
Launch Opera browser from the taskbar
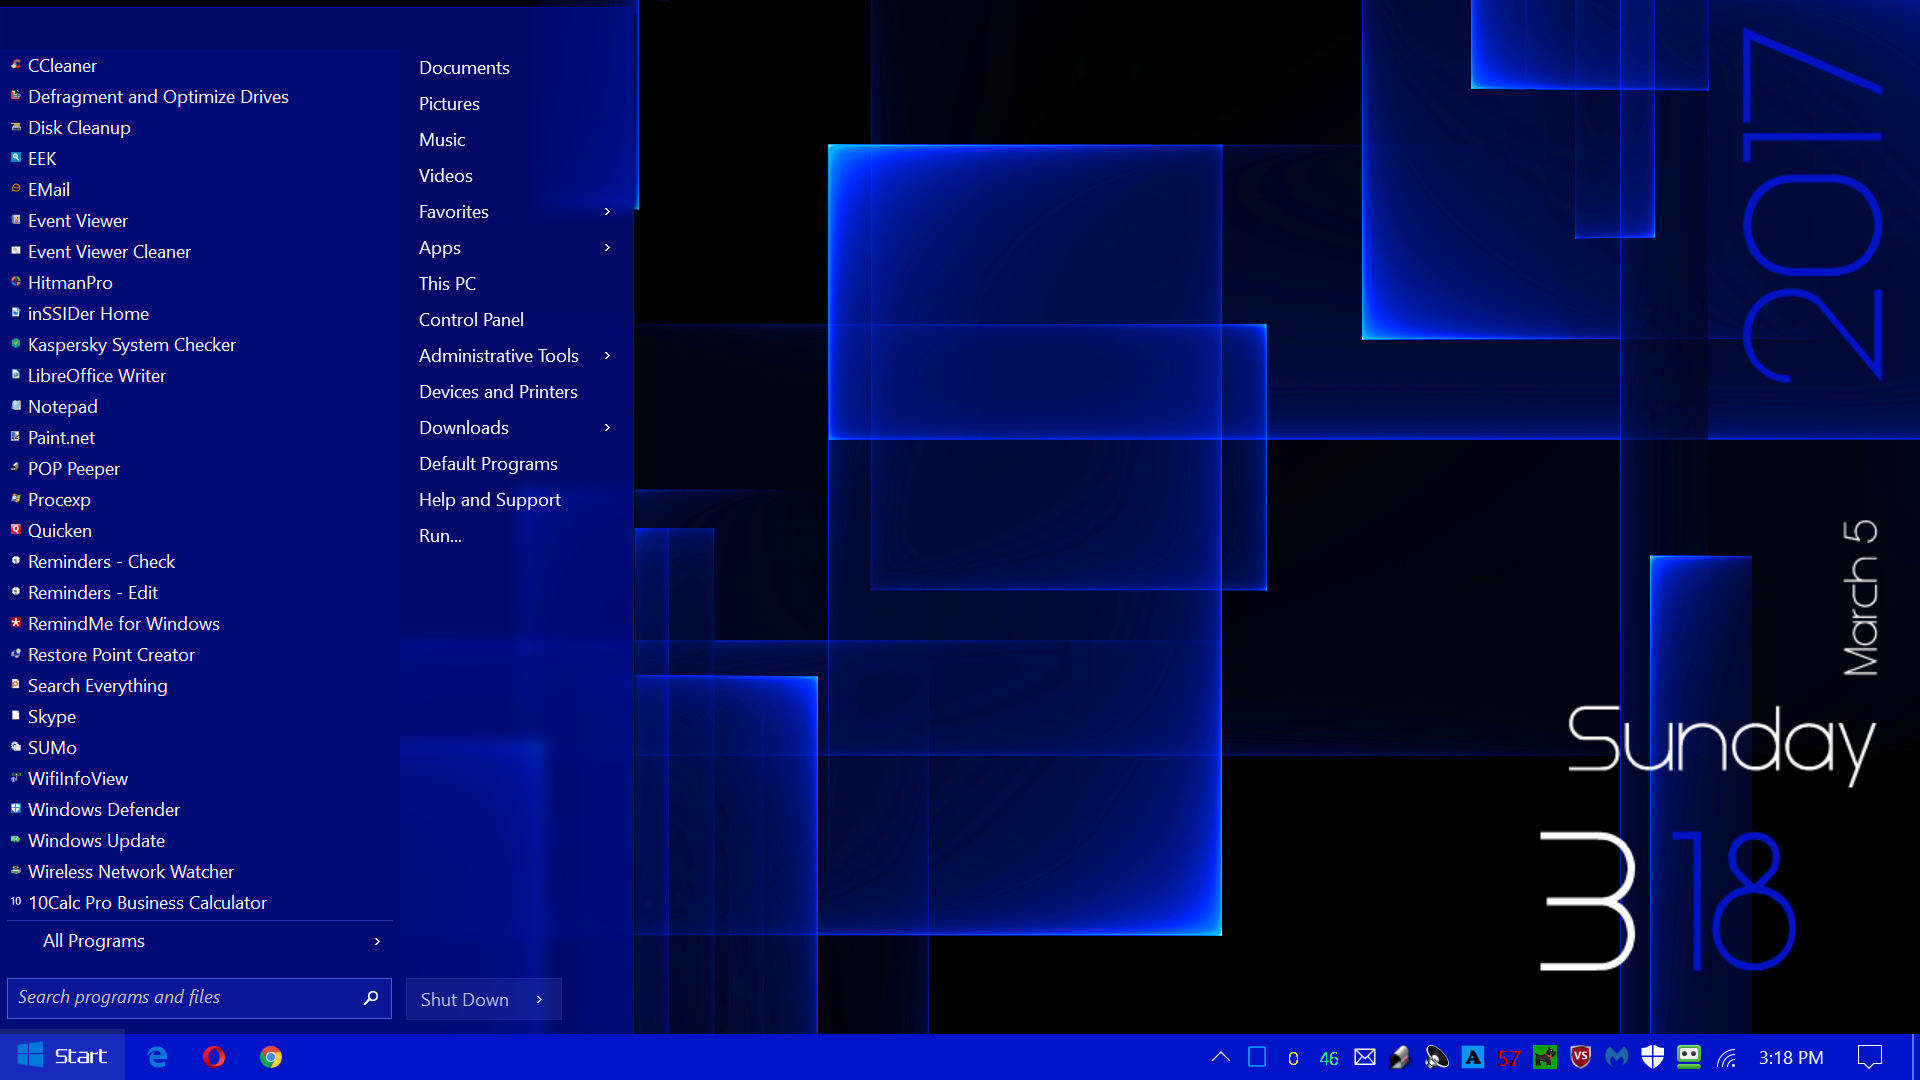coord(214,1057)
